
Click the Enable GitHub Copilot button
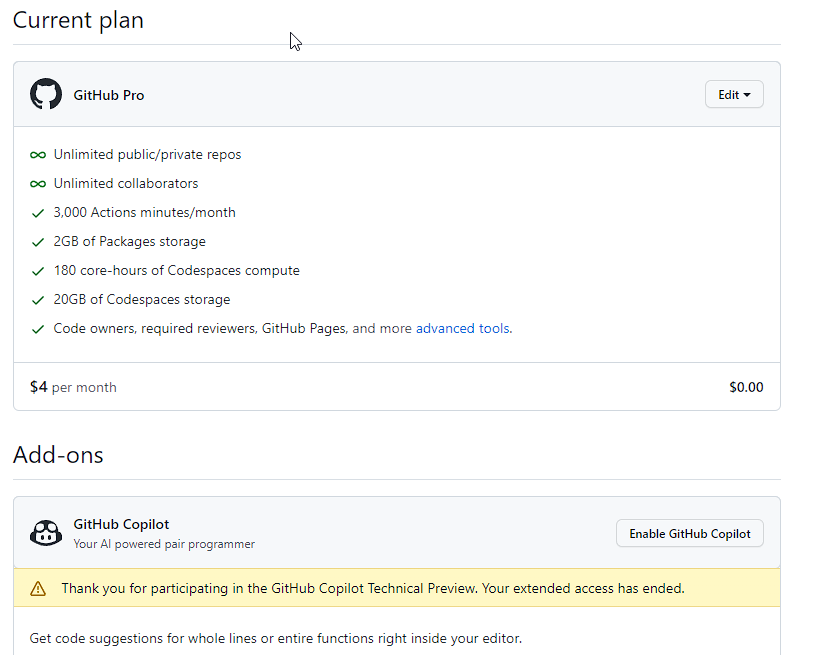(689, 533)
